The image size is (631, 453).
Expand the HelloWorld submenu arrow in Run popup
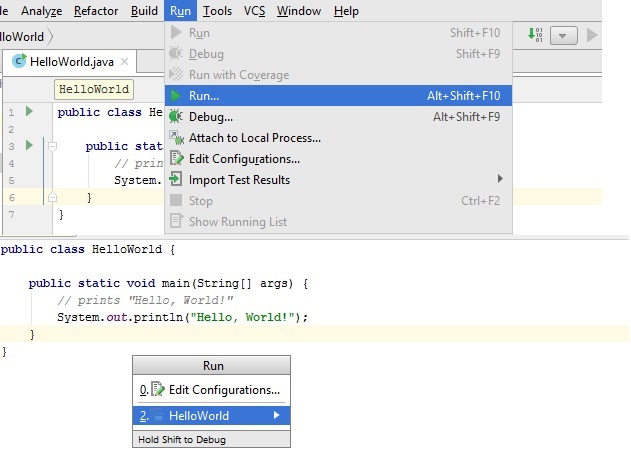[x=277, y=416]
